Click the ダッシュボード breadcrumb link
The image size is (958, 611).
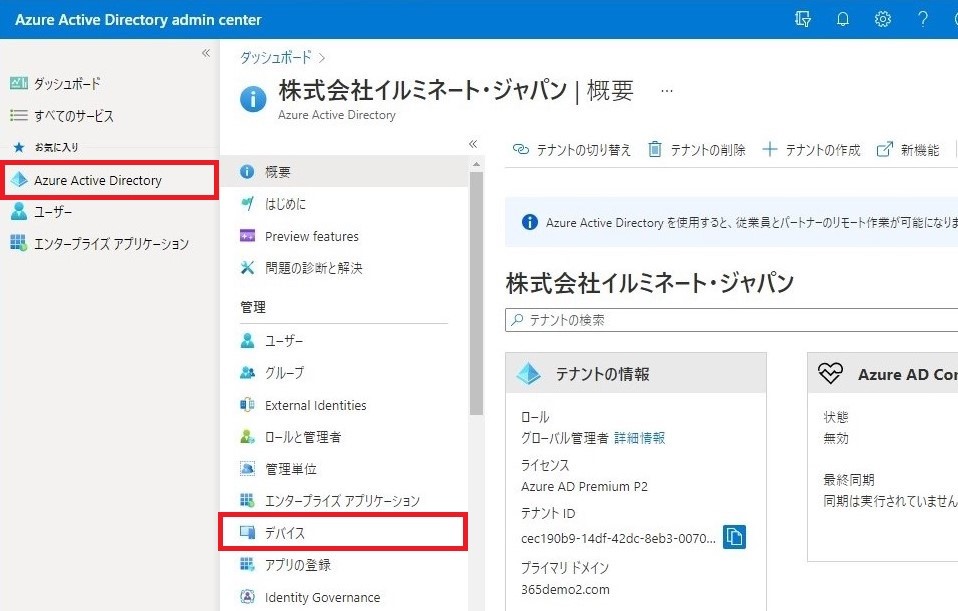[x=276, y=57]
